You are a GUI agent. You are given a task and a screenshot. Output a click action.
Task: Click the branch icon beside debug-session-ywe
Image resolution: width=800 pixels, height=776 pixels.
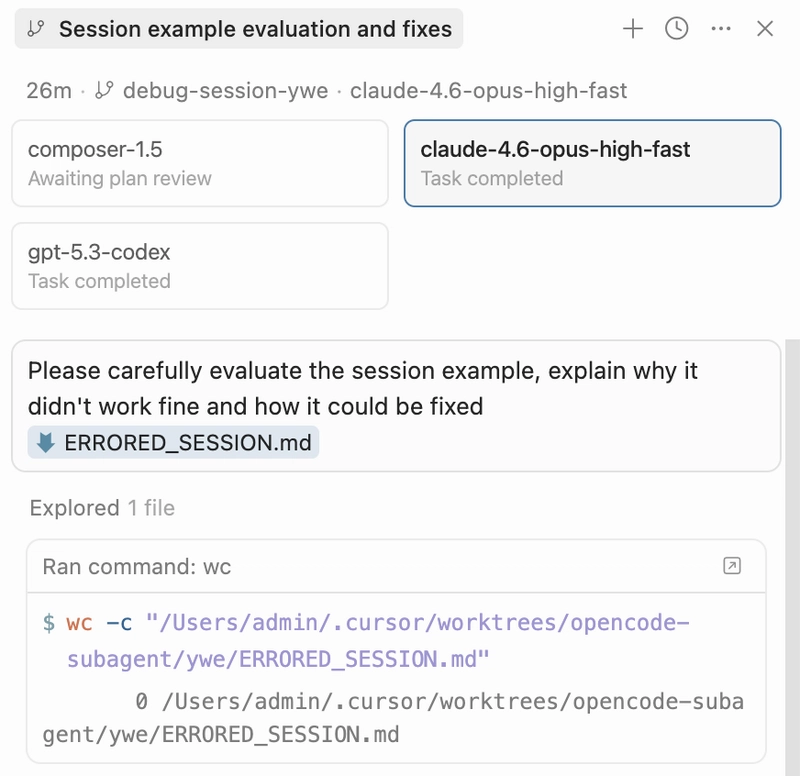point(104,91)
